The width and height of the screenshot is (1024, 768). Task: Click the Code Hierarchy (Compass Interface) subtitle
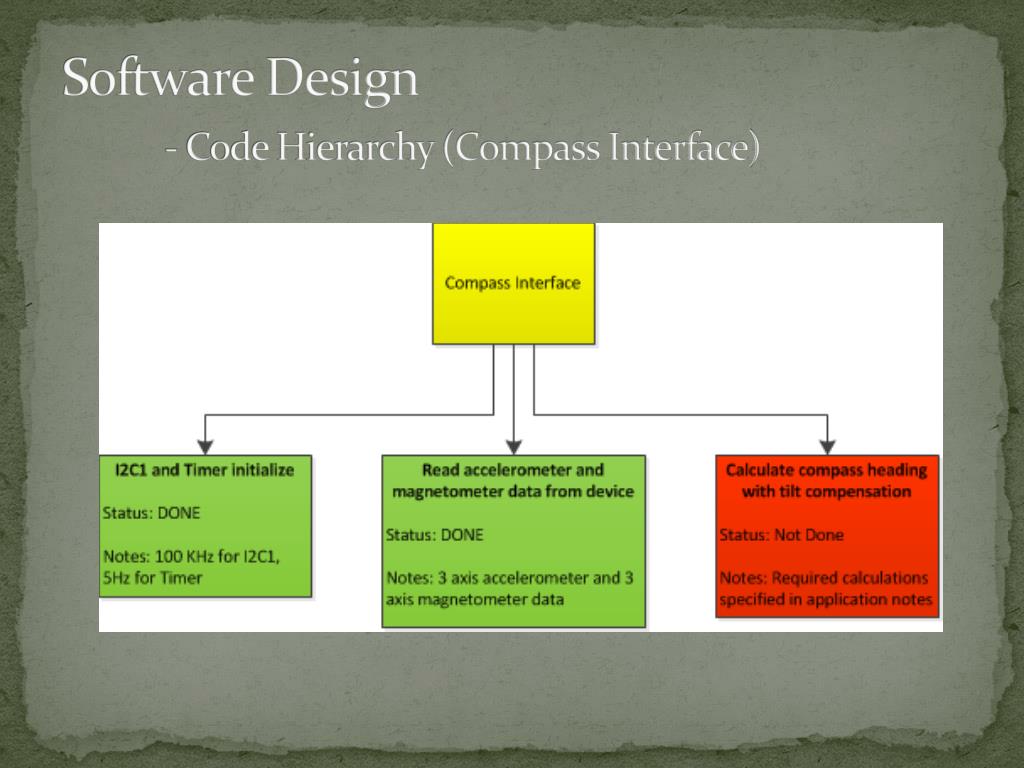point(462,147)
